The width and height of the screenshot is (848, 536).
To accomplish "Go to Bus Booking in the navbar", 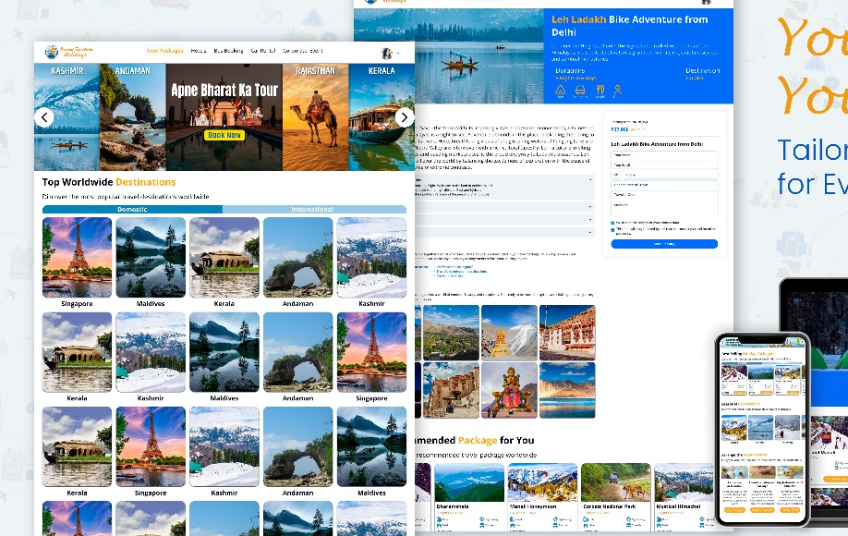I will pos(228,51).
